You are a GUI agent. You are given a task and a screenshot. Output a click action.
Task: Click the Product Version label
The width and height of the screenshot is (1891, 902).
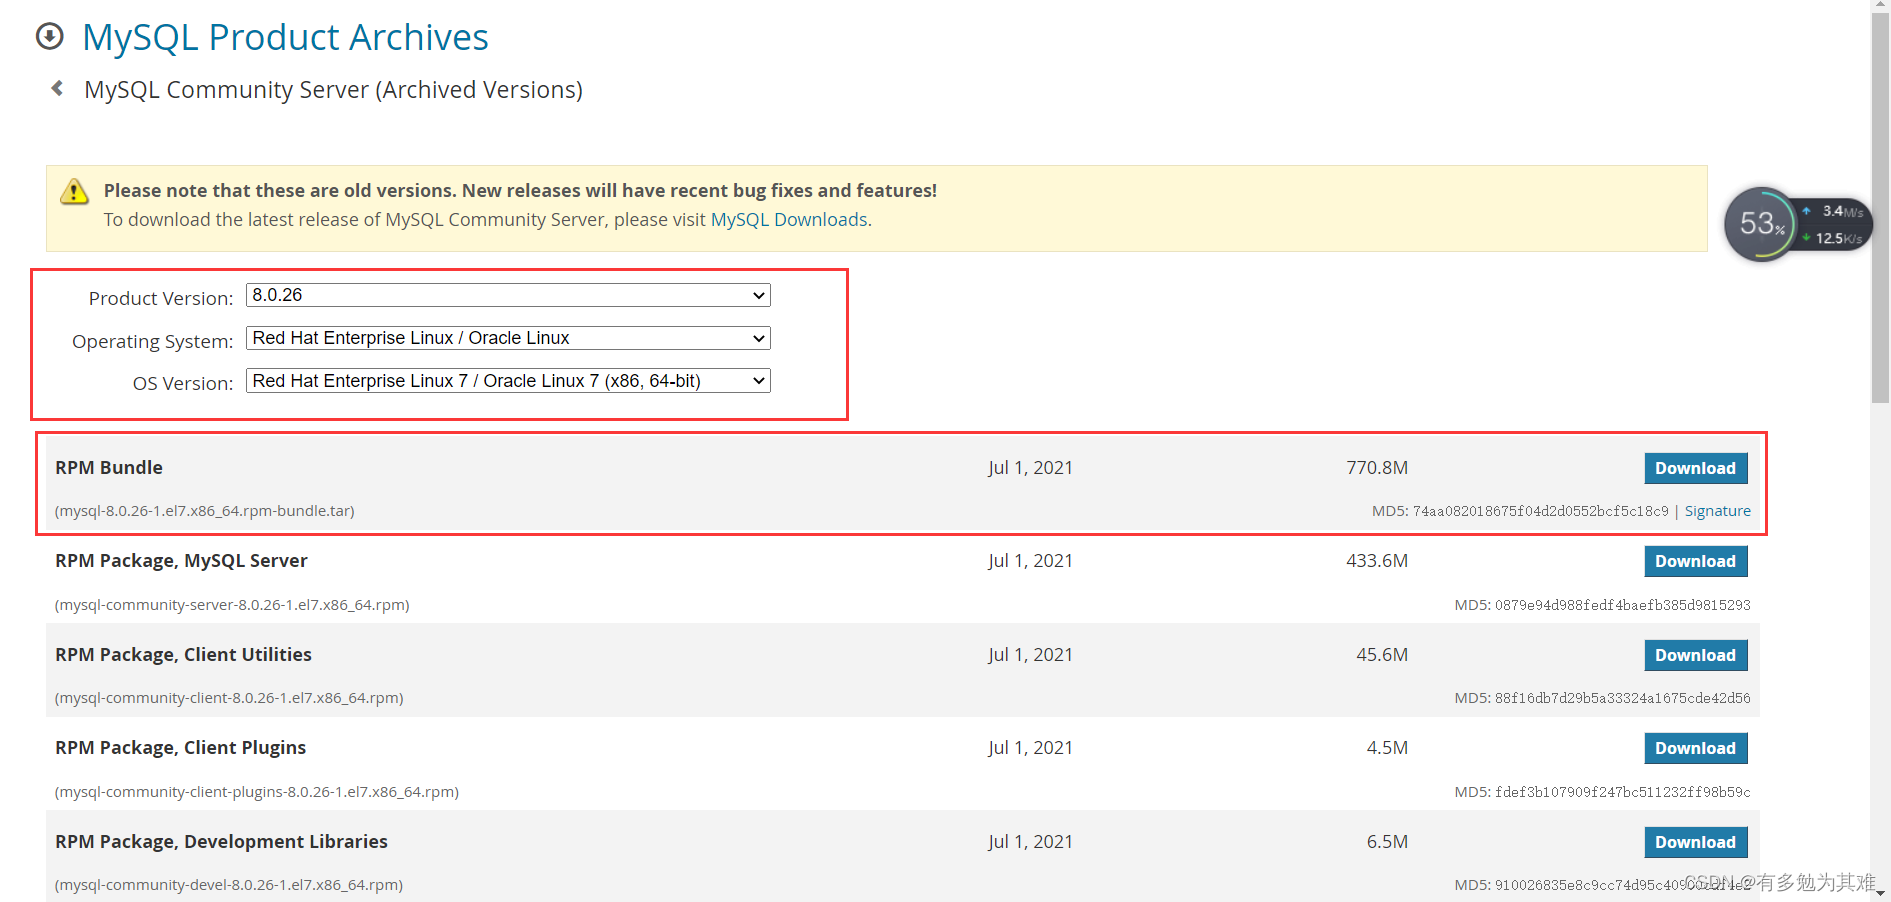click(x=161, y=298)
